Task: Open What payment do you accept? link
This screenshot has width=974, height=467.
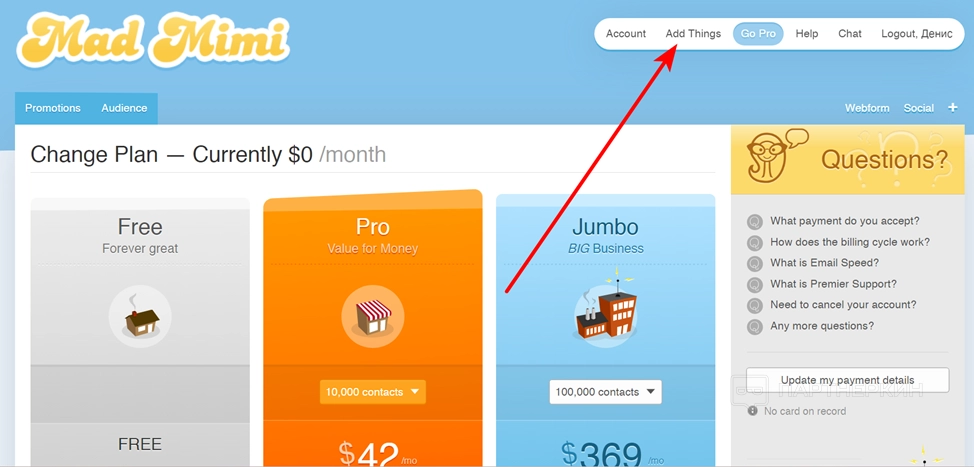Action: point(845,221)
